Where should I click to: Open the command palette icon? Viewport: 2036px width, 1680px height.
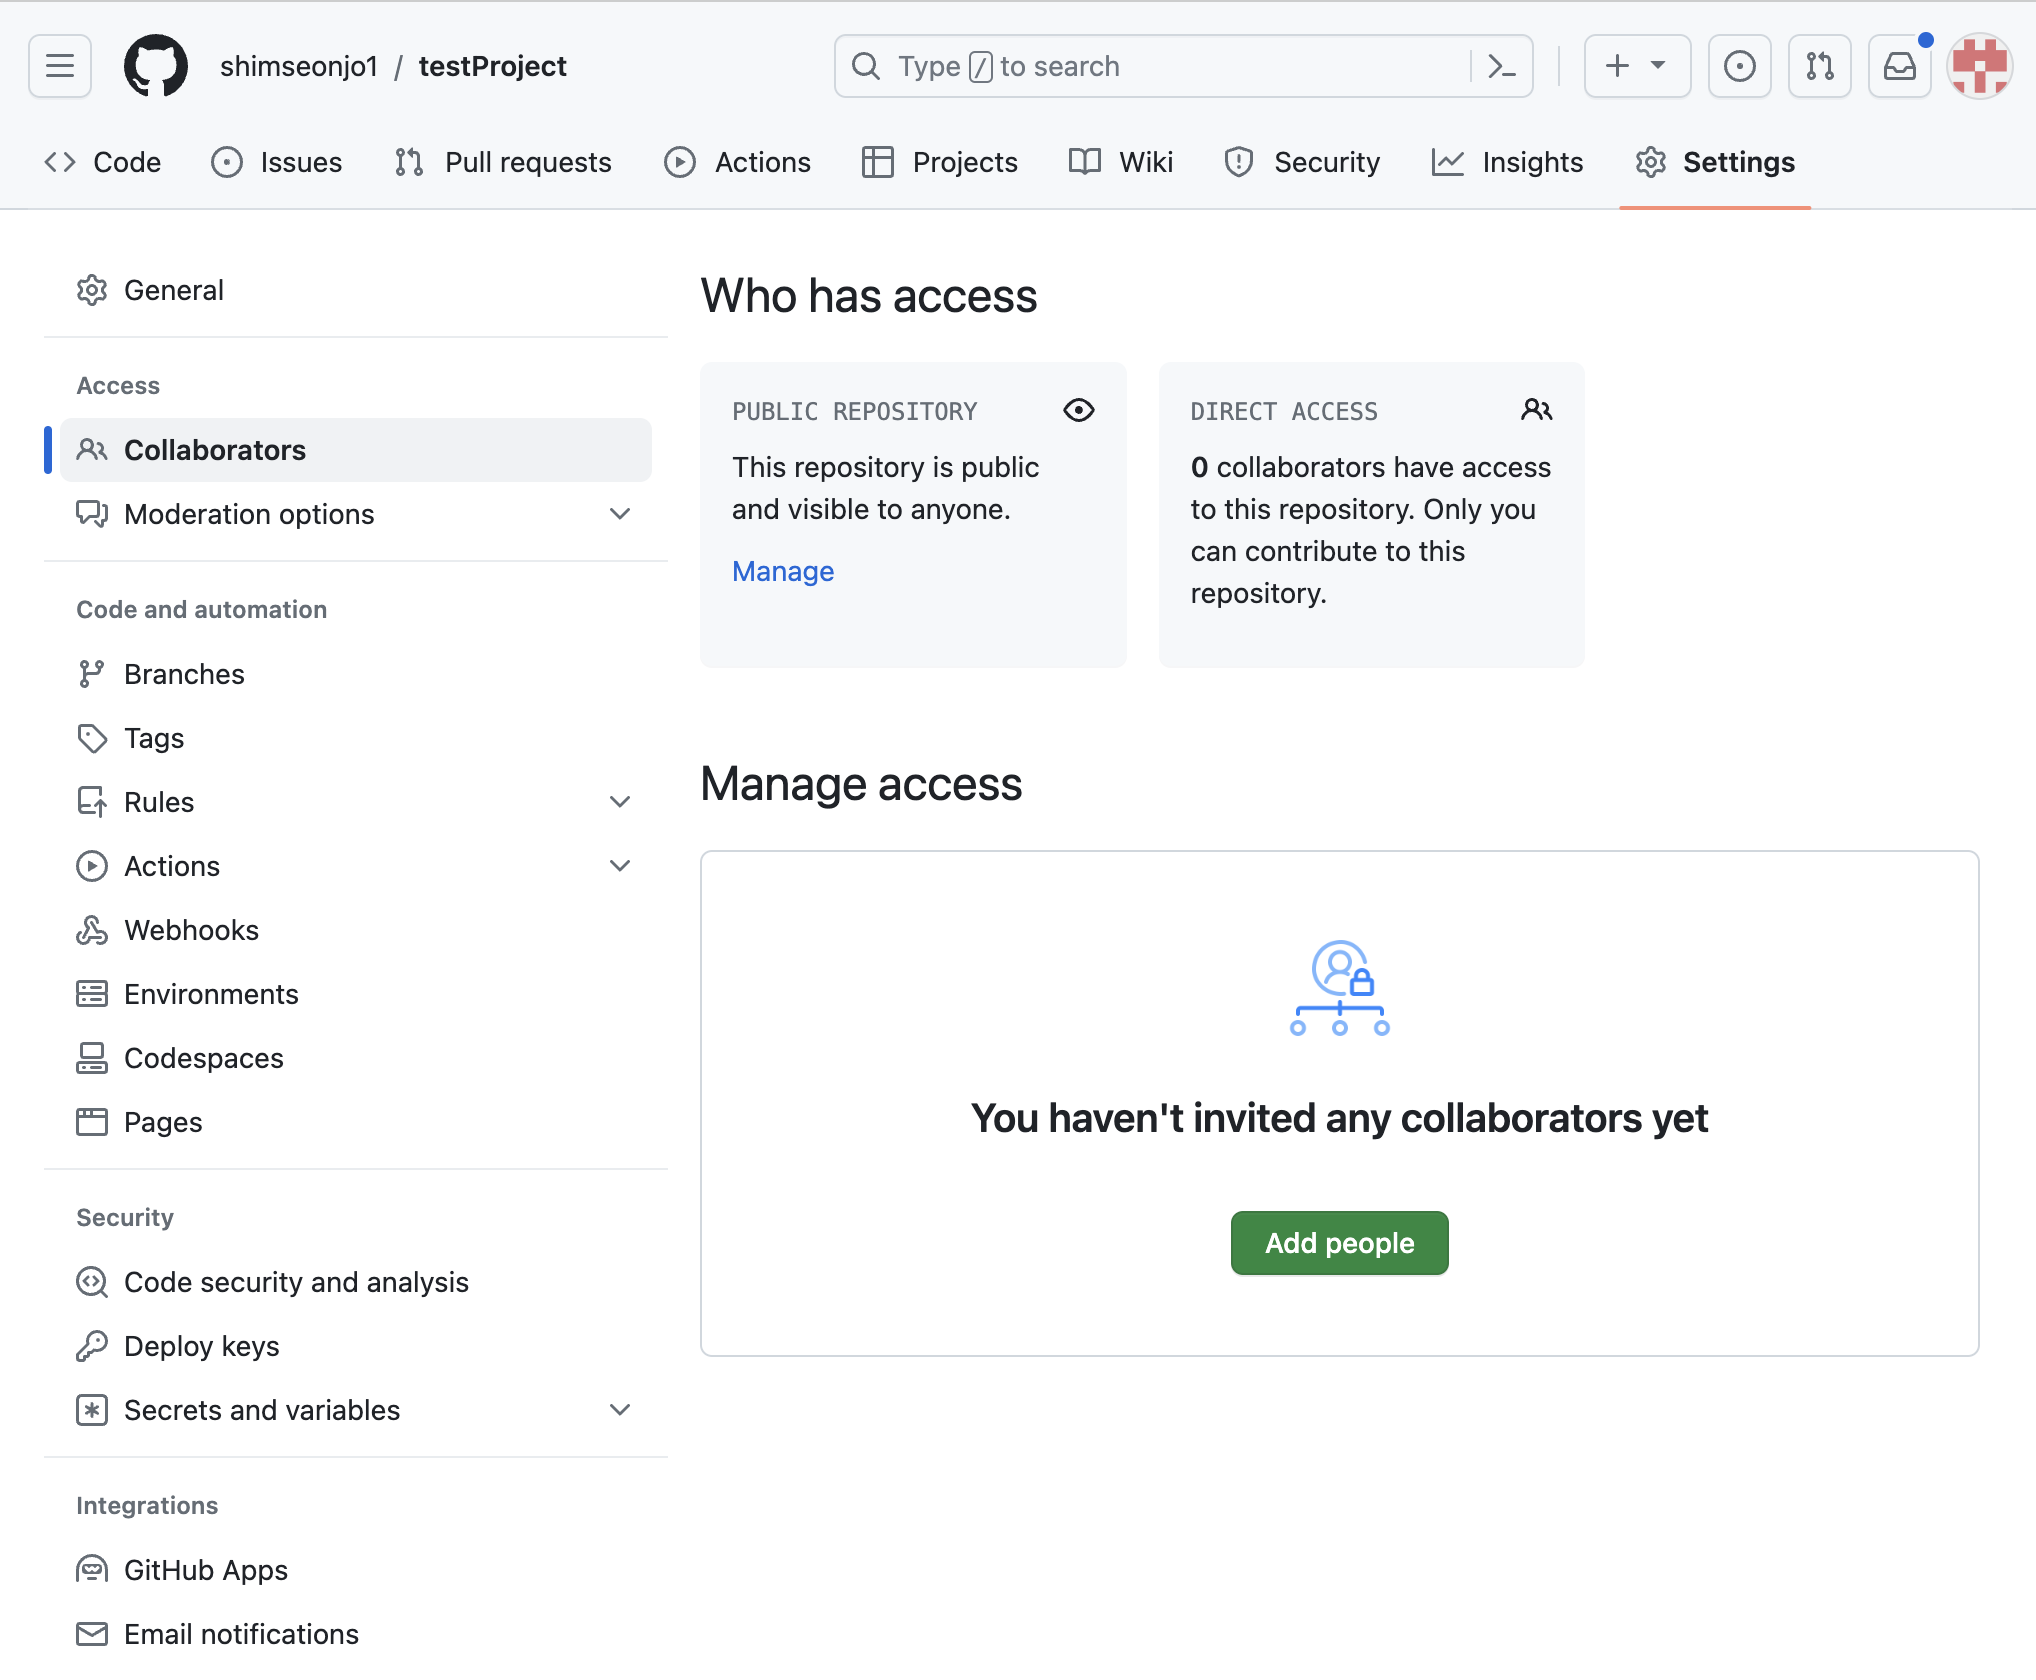point(1501,66)
